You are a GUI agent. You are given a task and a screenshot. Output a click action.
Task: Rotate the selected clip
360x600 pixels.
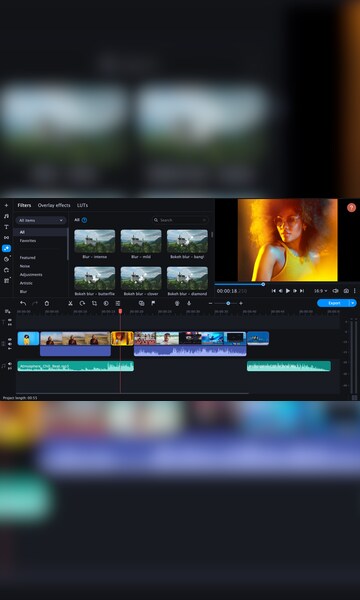[x=82, y=303]
